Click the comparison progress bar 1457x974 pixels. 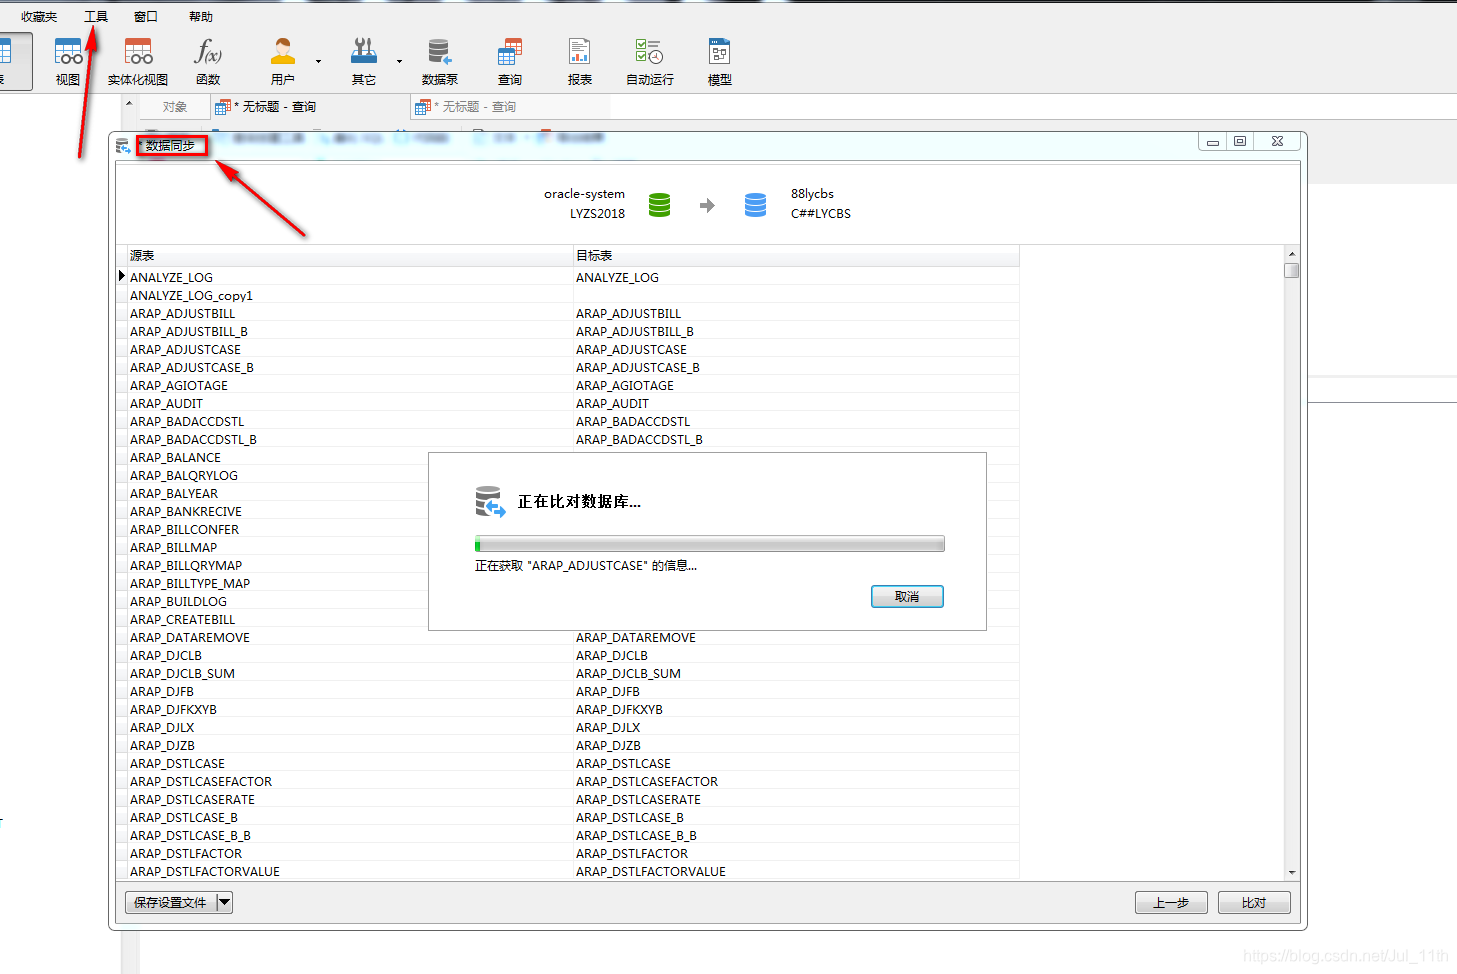pos(710,545)
